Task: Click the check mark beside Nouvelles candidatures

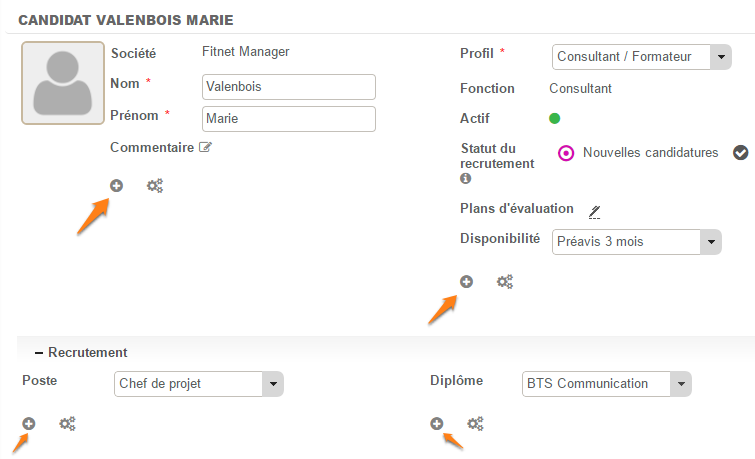Action: [x=741, y=153]
